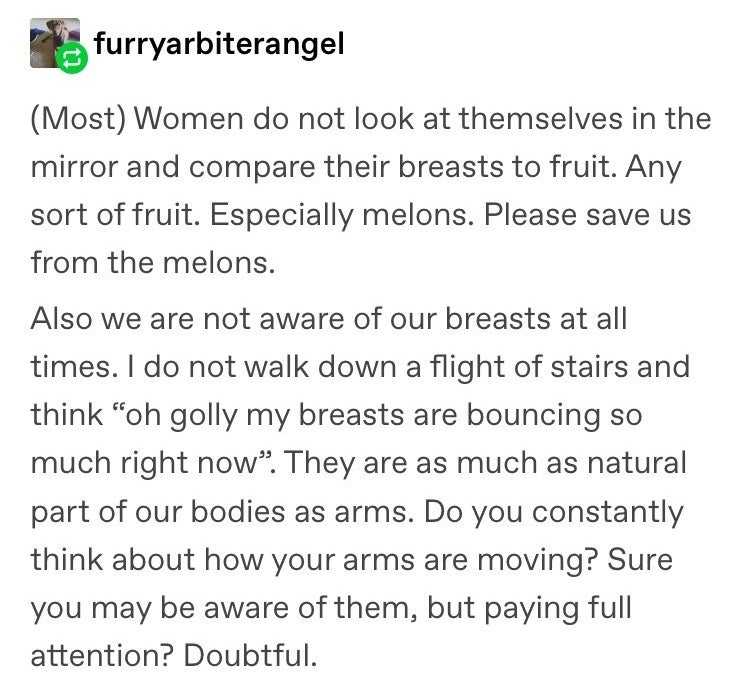Click the word "compare" in the post
This screenshot has width=750, height=687.
point(252,168)
